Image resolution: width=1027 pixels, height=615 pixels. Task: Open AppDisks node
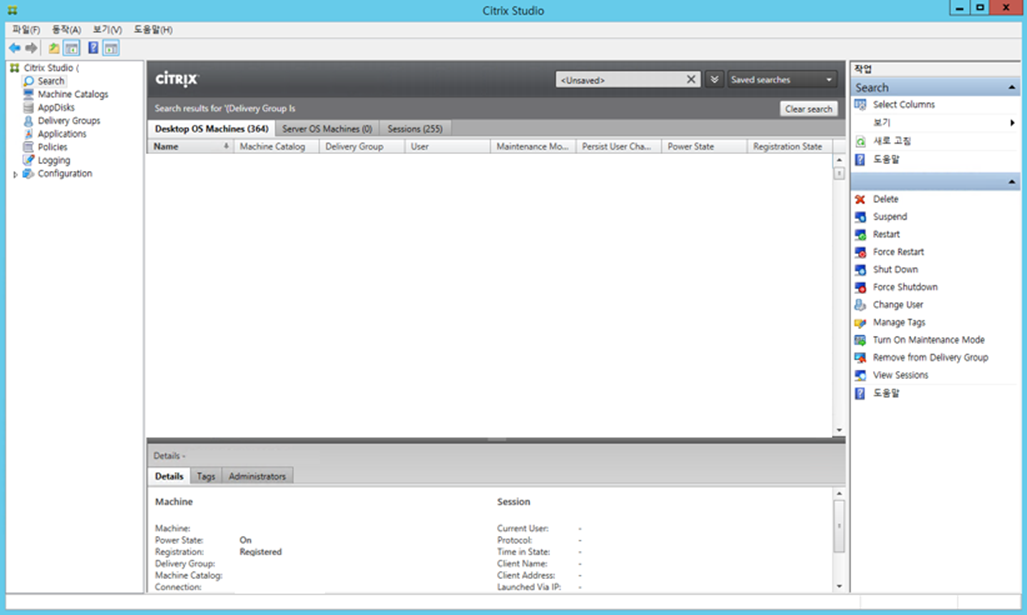pos(56,107)
